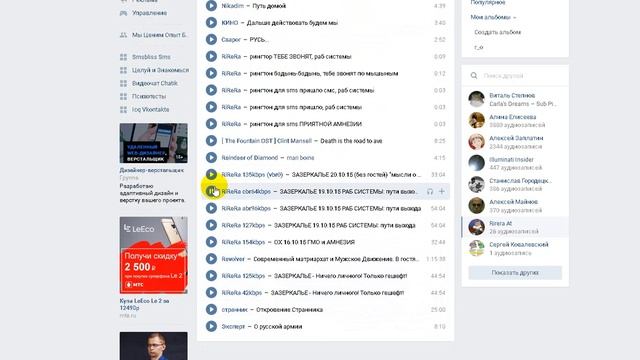Screen dimensions: 640x360
Task: Open Illuminati Insider audio list
Action: click(515, 163)
